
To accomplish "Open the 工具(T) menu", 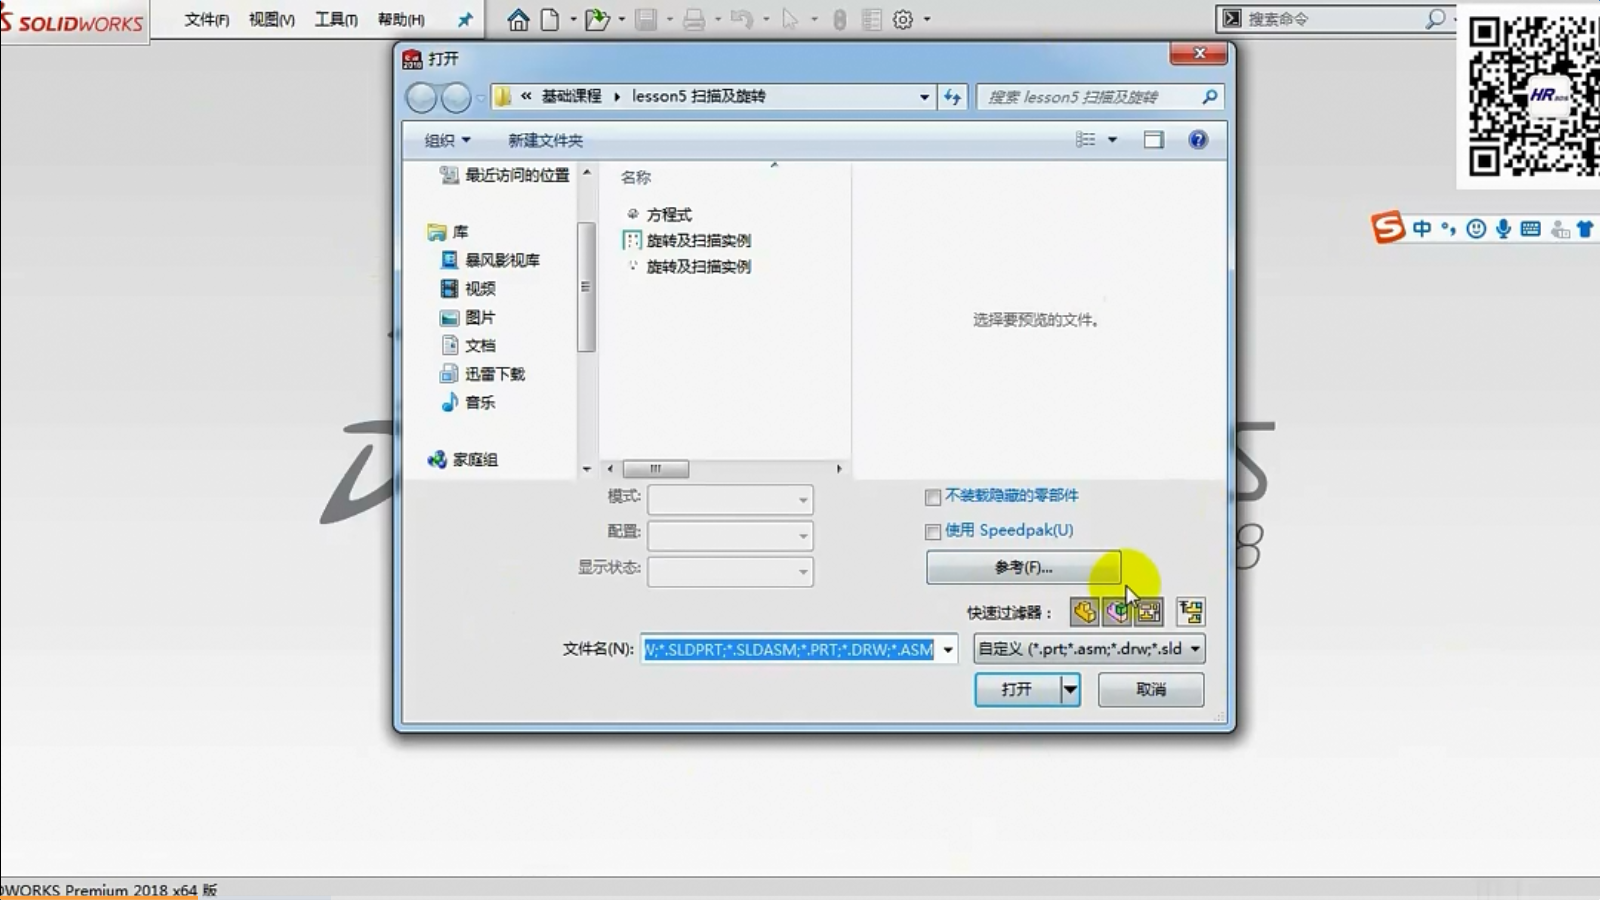I will point(336,19).
